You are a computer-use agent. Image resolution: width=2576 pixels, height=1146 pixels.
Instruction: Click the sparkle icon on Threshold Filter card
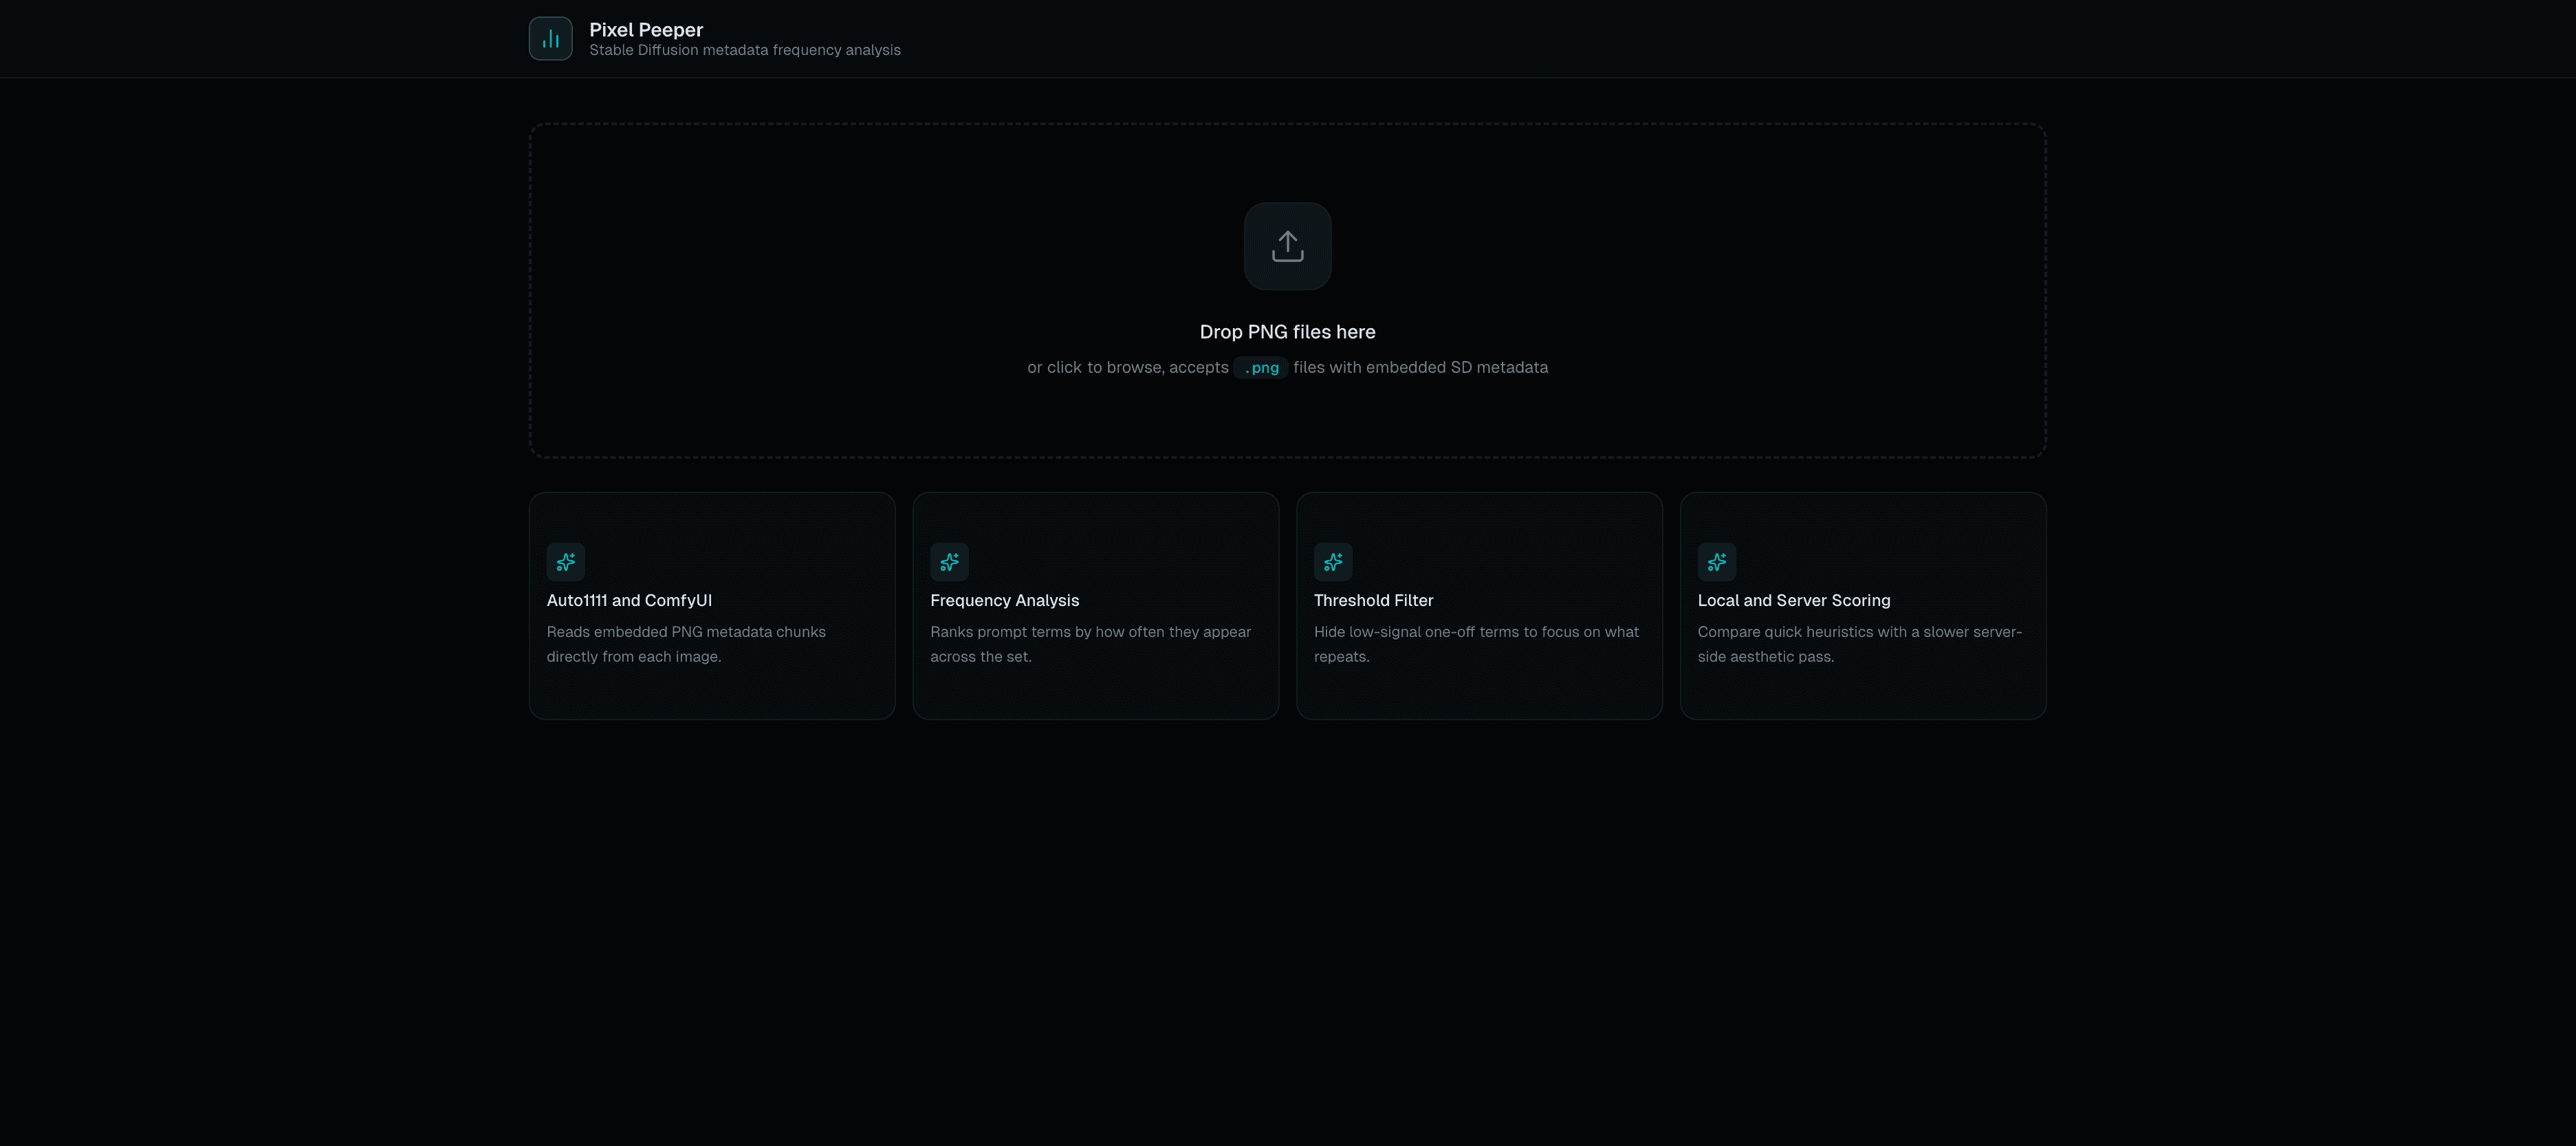[1333, 562]
